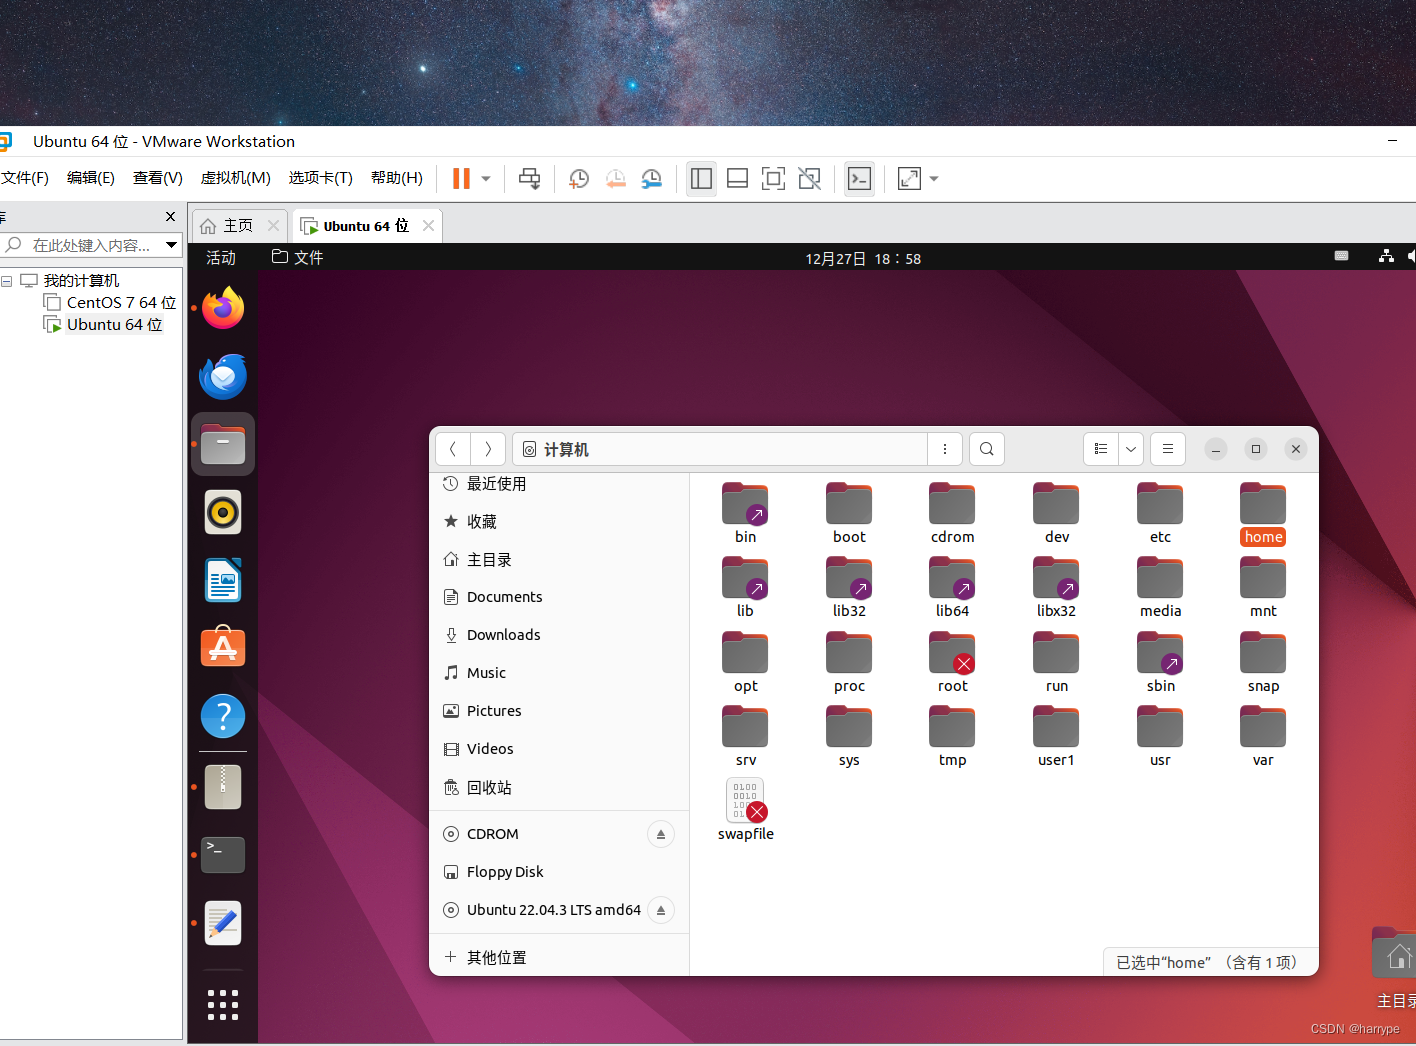Viewport: 1416px width, 1046px height.
Task: Open the Text Editor dock icon
Action: point(223,923)
